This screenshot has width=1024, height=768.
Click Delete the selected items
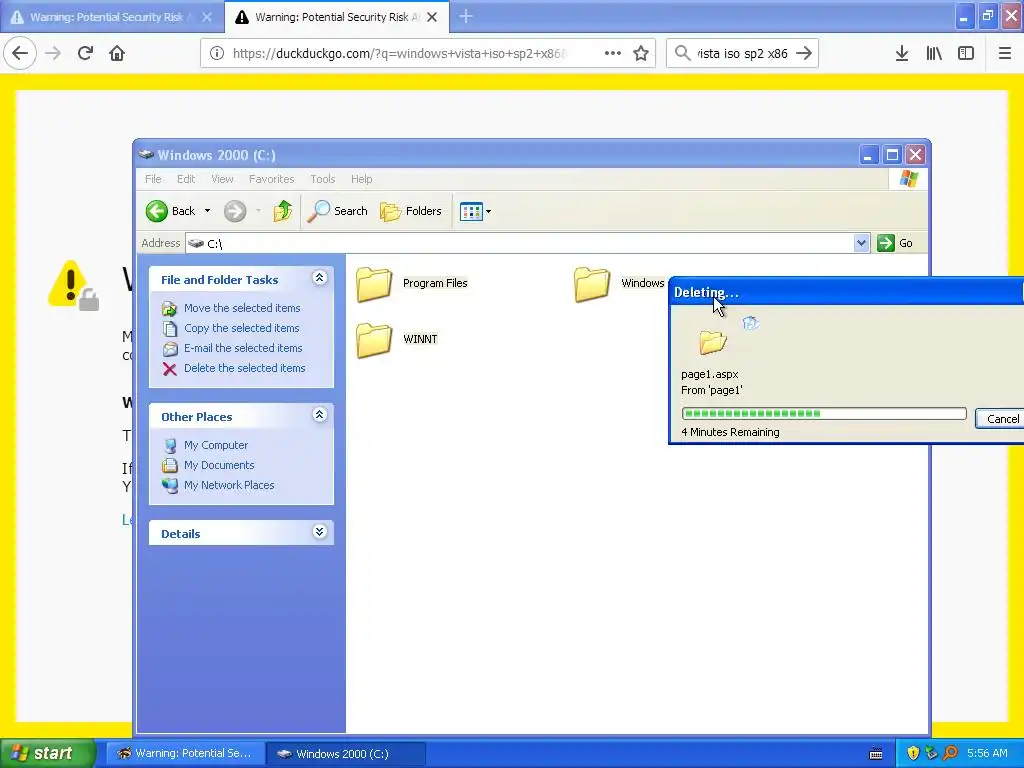[244, 368]
